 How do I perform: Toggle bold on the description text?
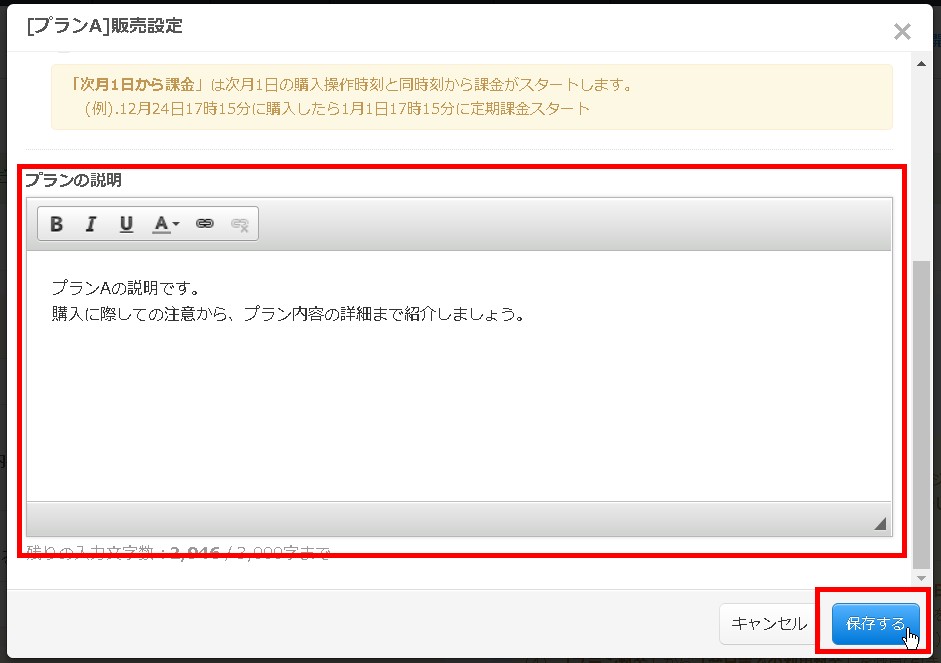point(56,223)
